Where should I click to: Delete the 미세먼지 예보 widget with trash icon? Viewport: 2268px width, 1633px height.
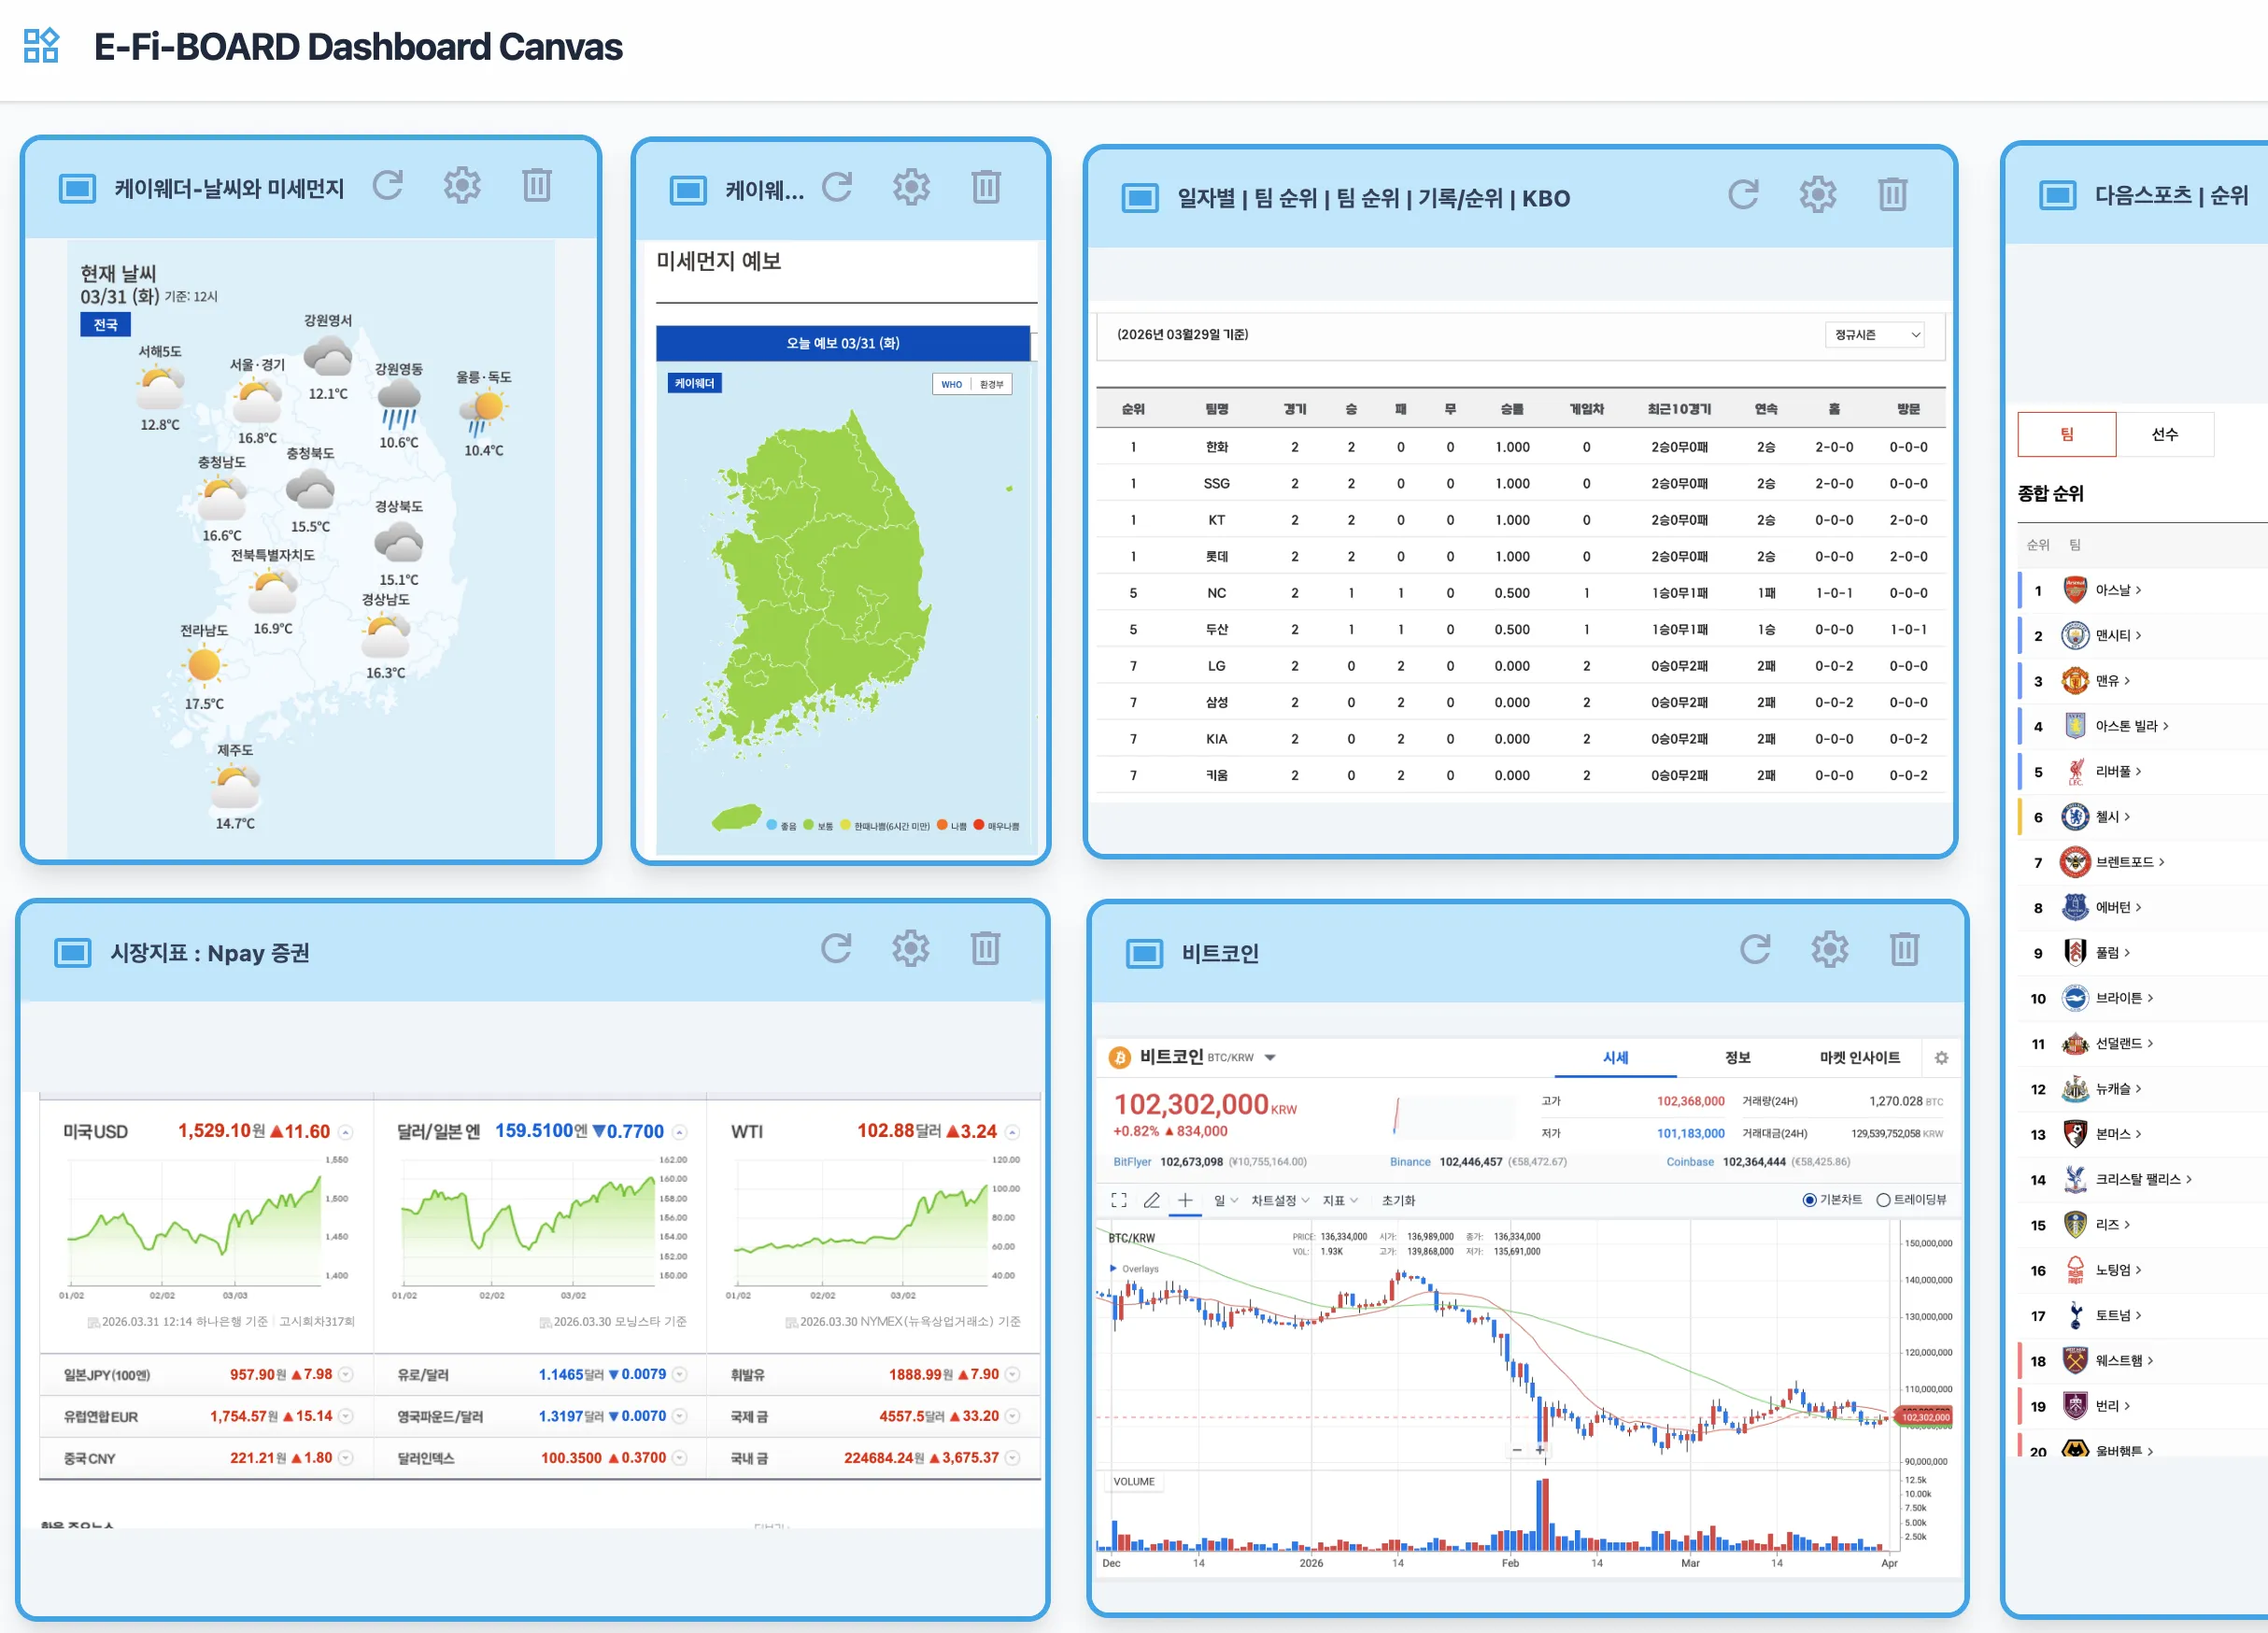(986, 187)
